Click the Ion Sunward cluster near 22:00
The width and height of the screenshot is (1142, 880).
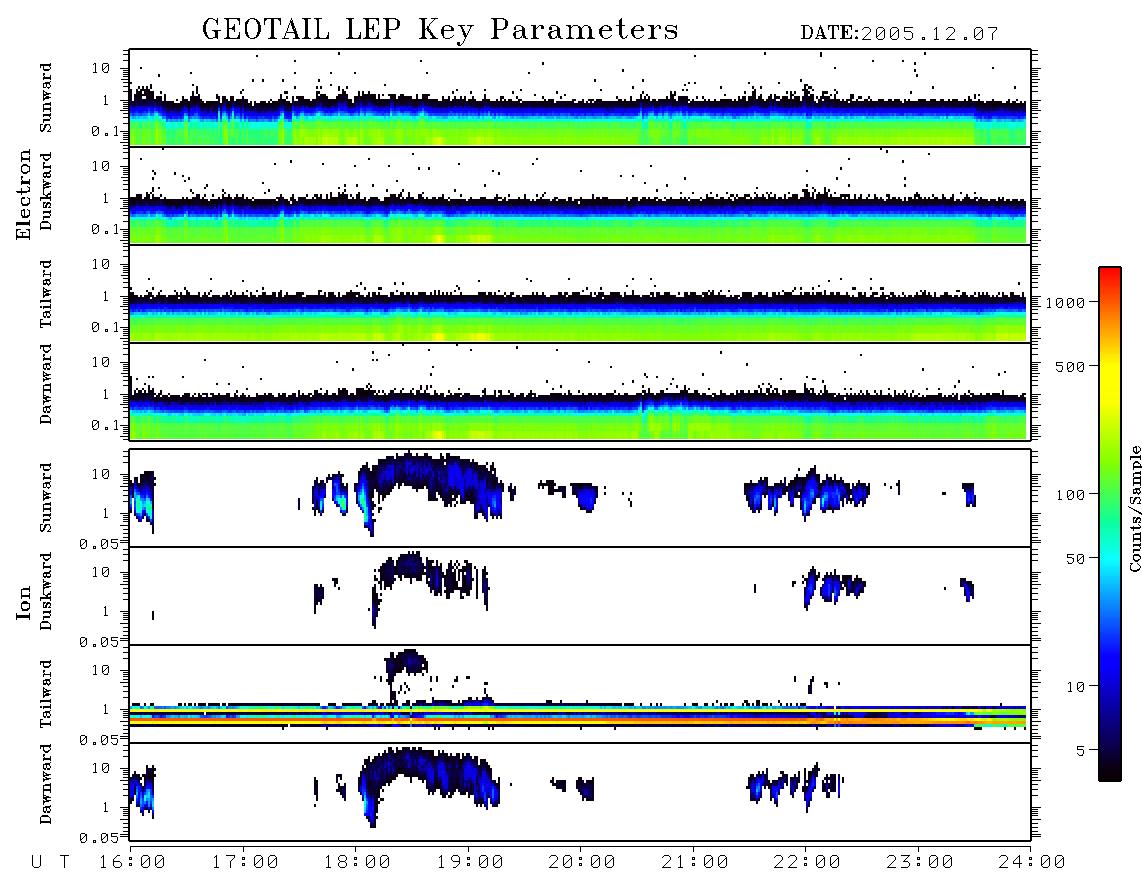pyautogui.click(x=806, y=492)
